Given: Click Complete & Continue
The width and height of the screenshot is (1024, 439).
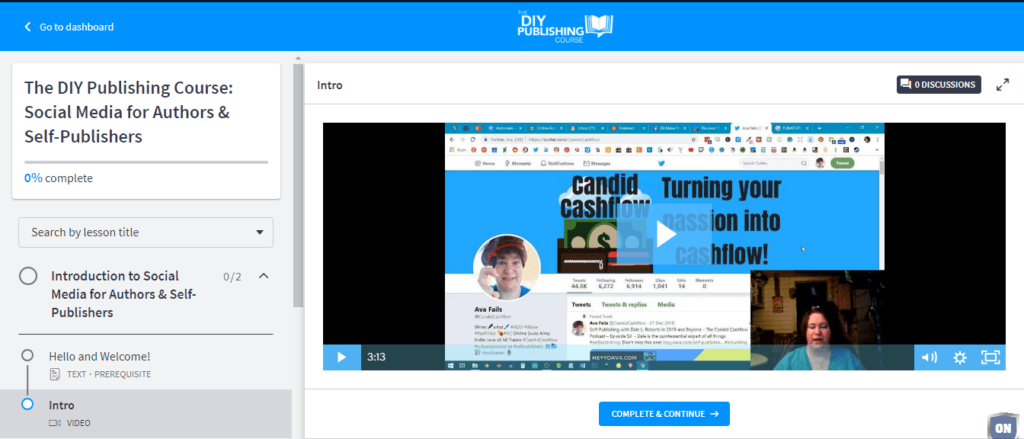Looking at the screenshot, I should tap(664, 414).
